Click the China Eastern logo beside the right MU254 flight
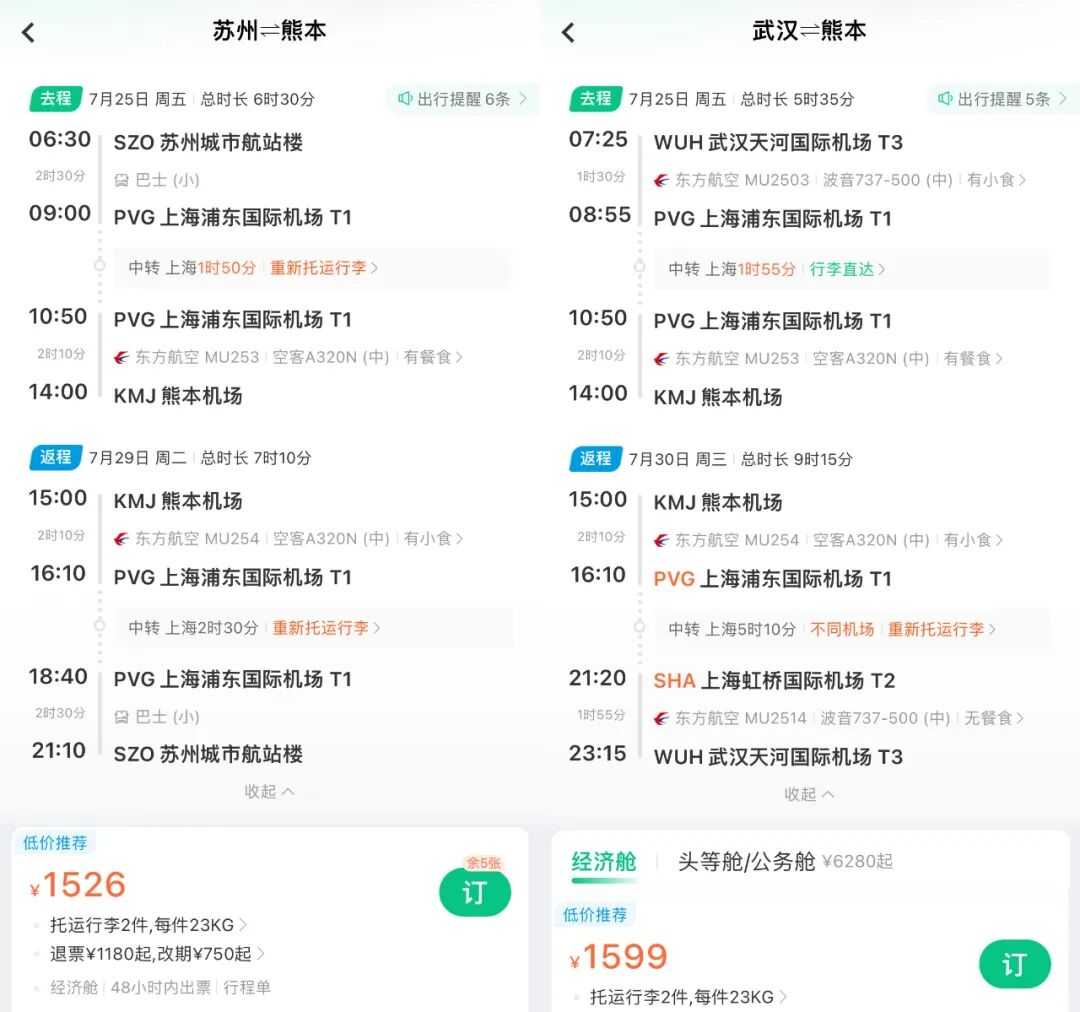Viewport: 1080px width, 1012px height. click(x=661, y=536)
